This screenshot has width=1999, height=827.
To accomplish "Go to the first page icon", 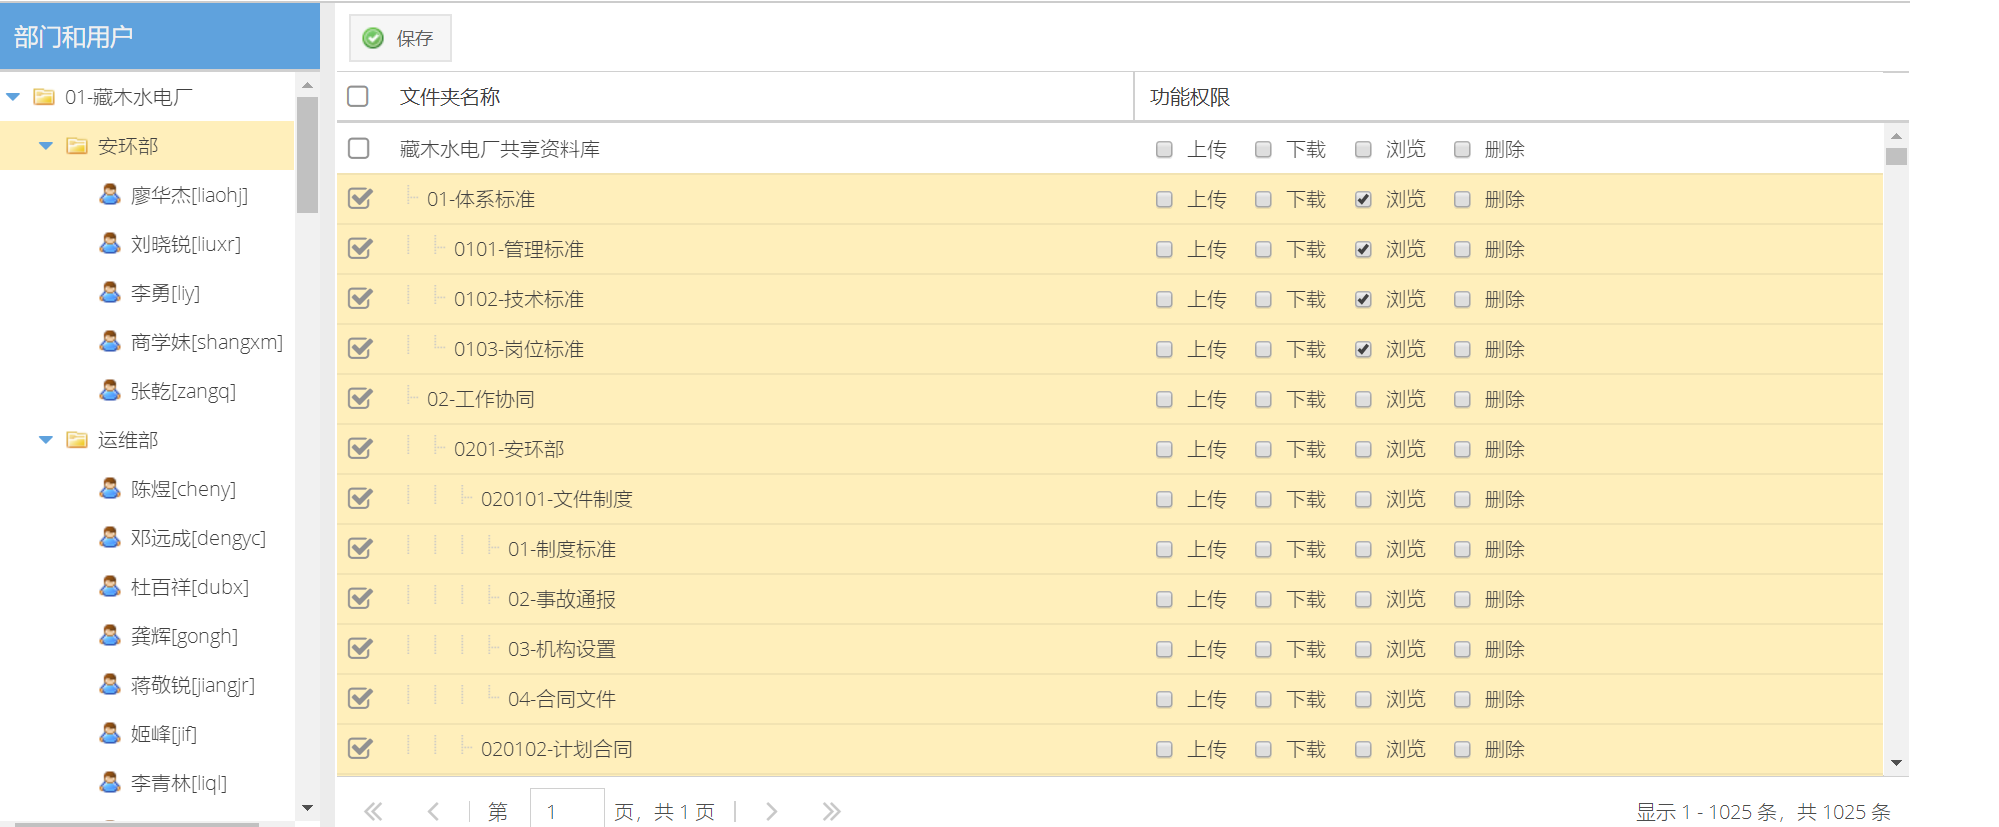I will [373, 811].
